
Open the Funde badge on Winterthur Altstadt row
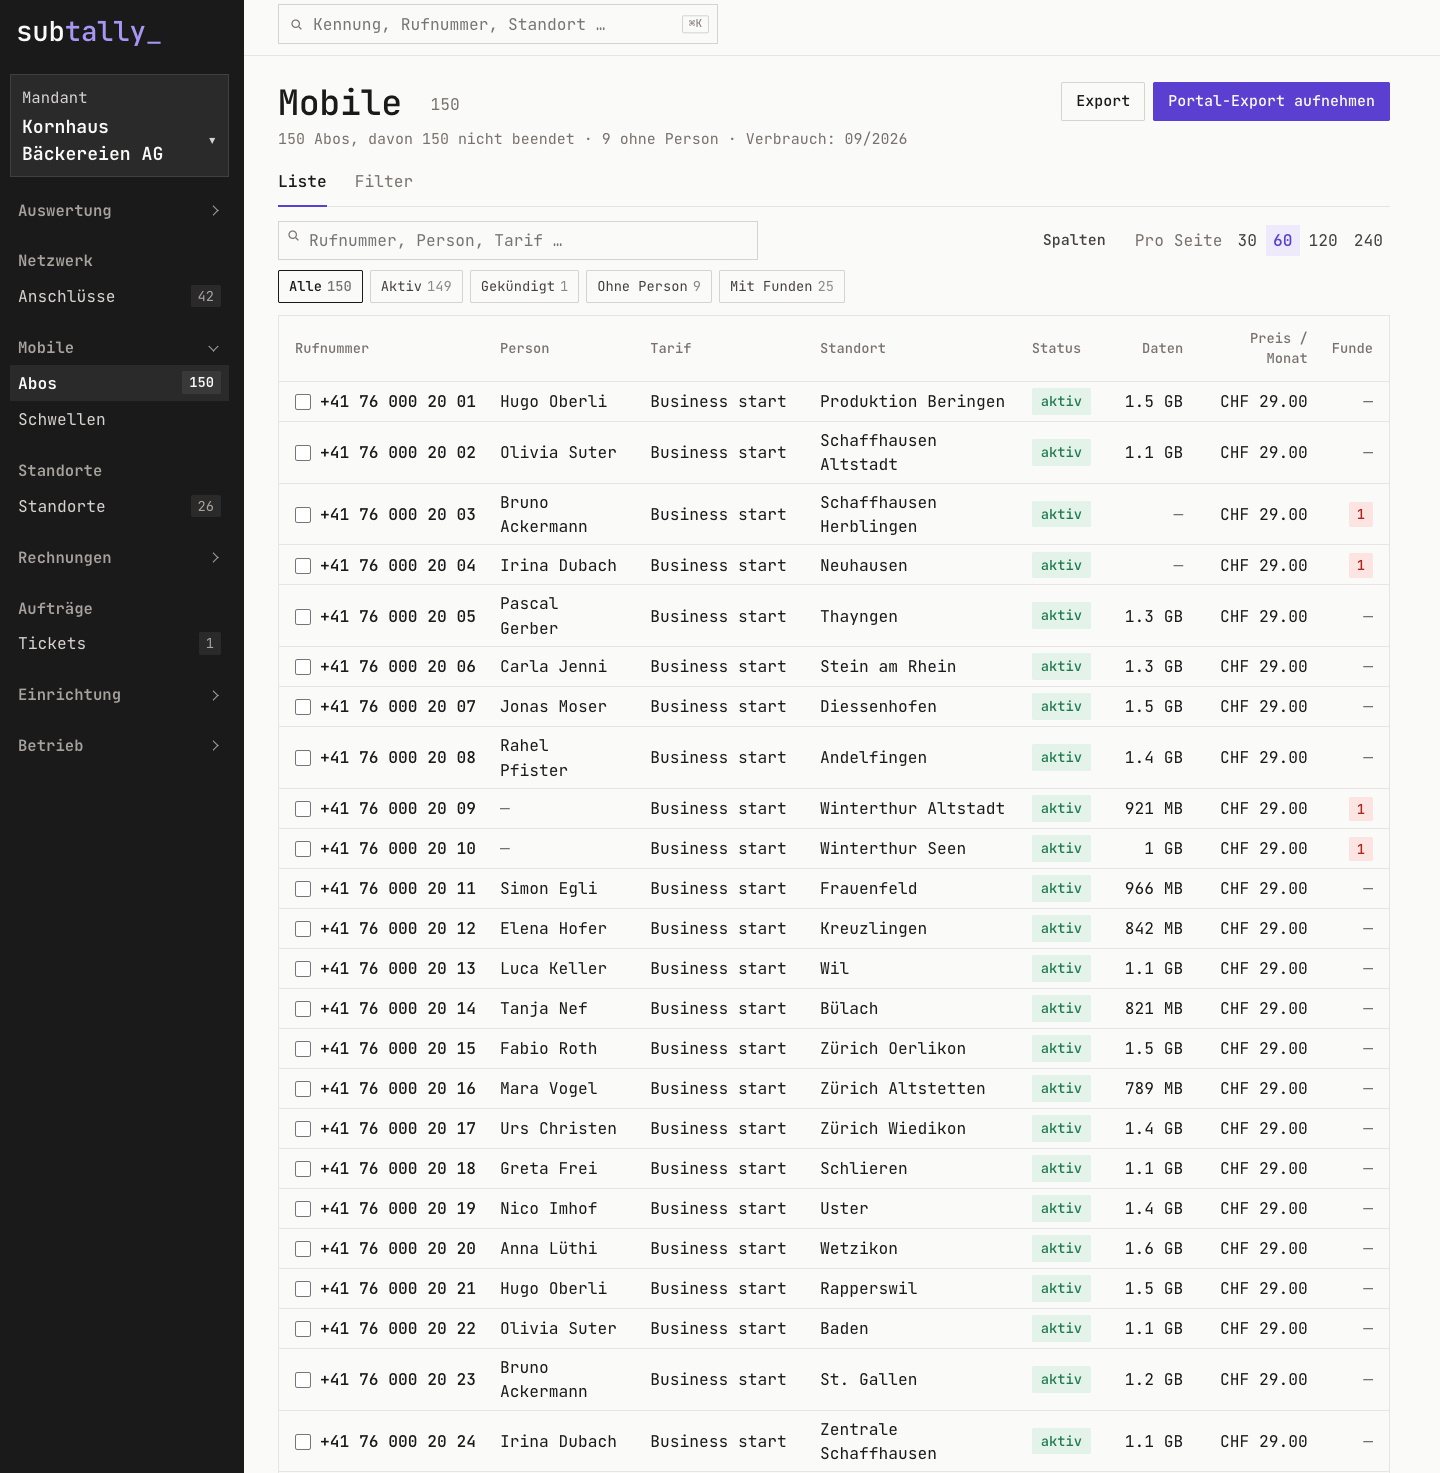point(1360,808)
